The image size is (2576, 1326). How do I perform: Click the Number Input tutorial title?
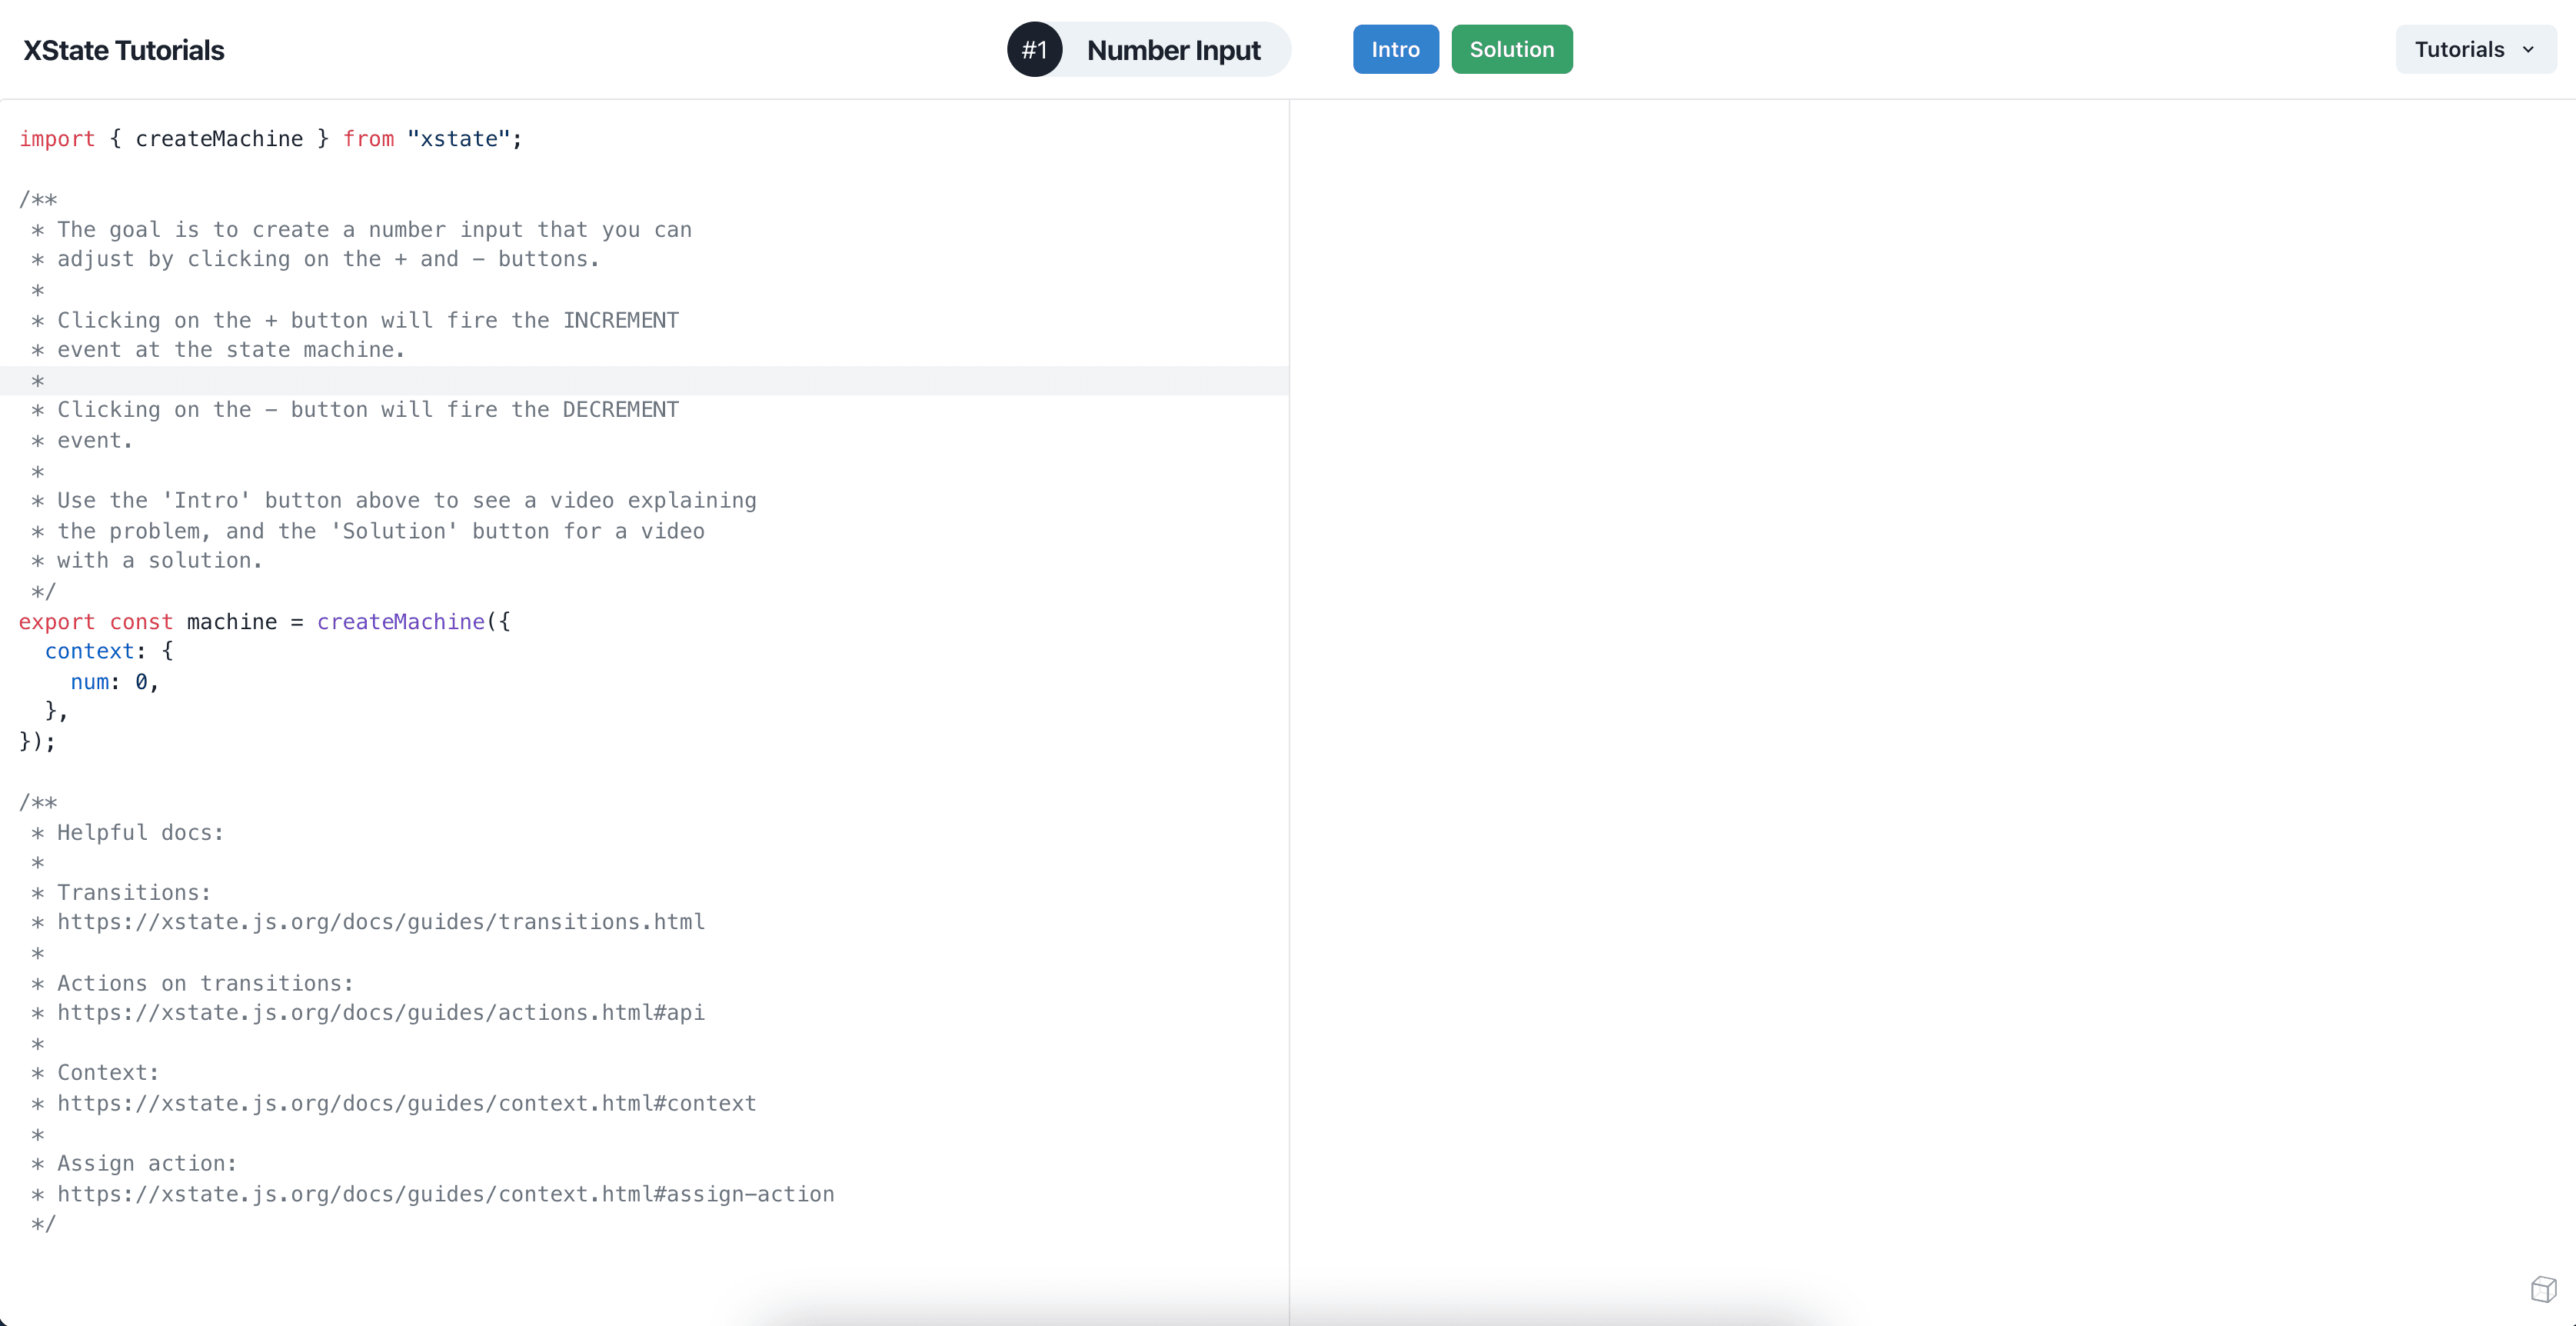tap(1173, 50)
